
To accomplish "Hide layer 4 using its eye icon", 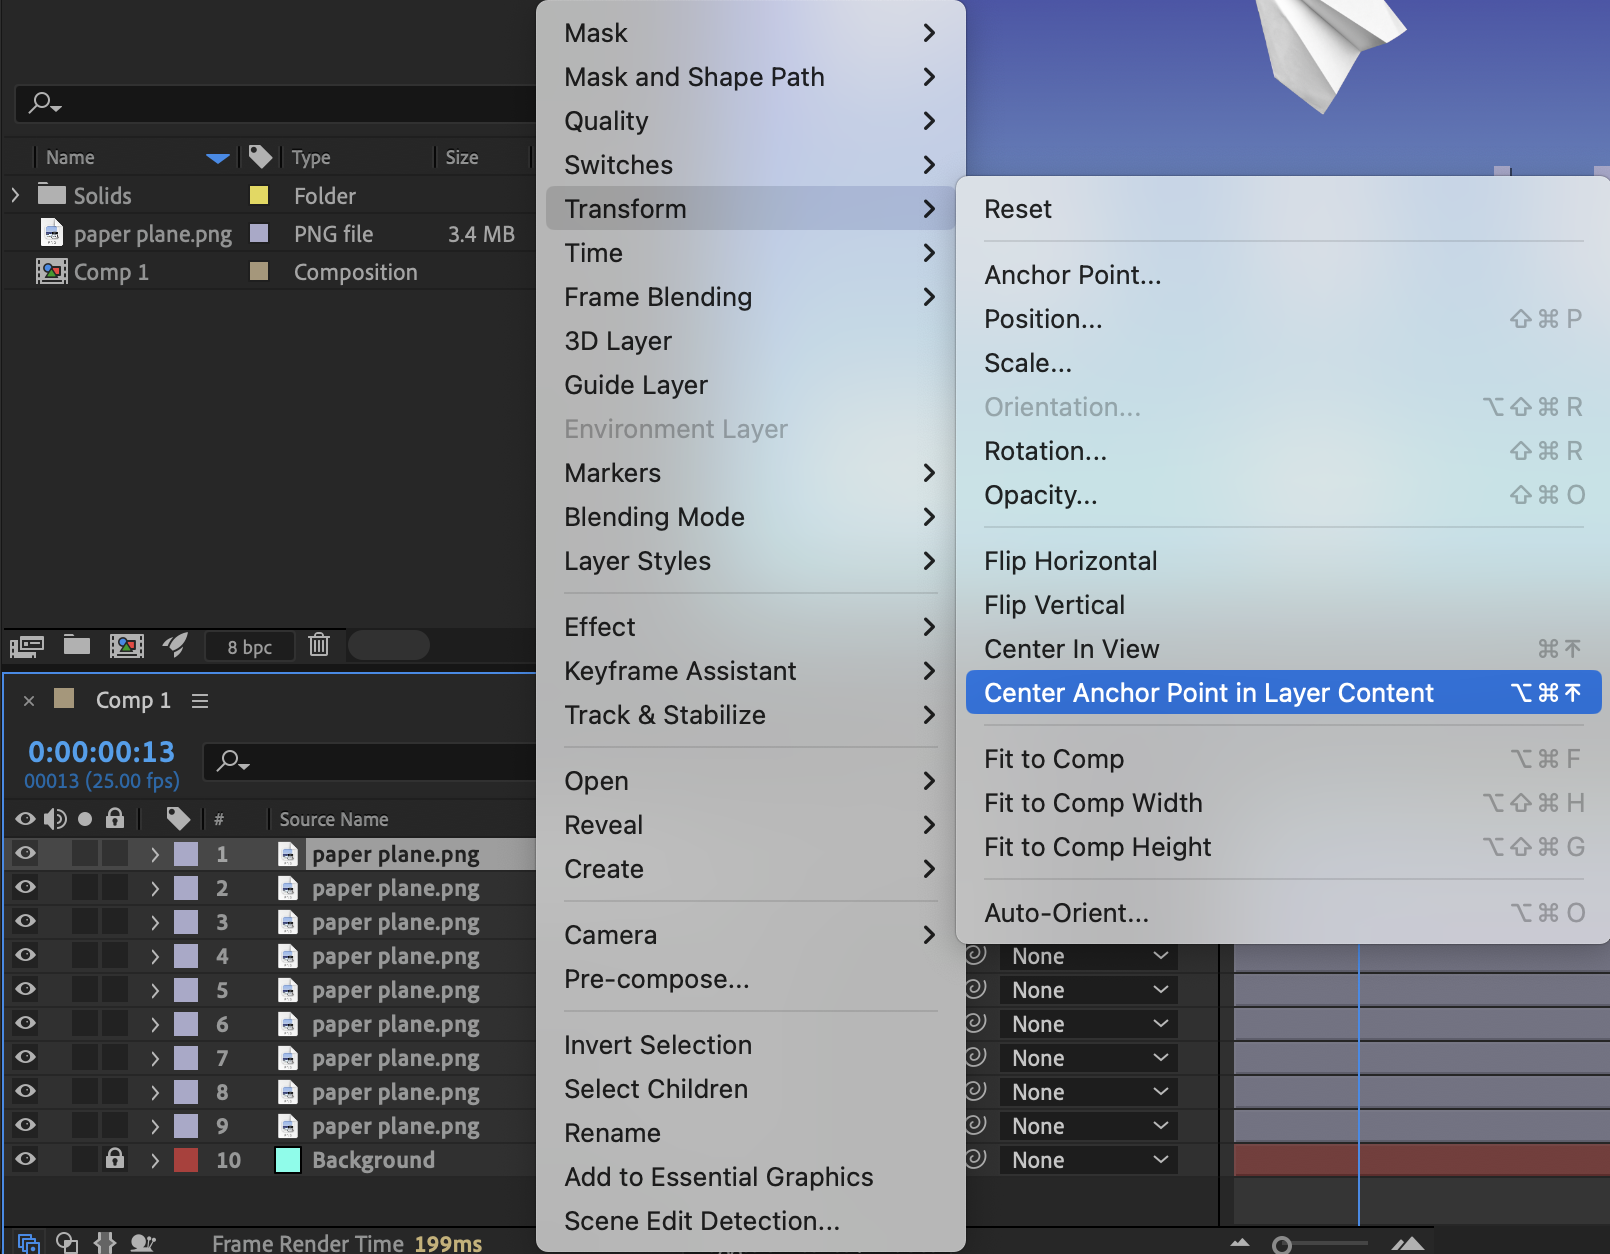I will [x=25, y=955].
